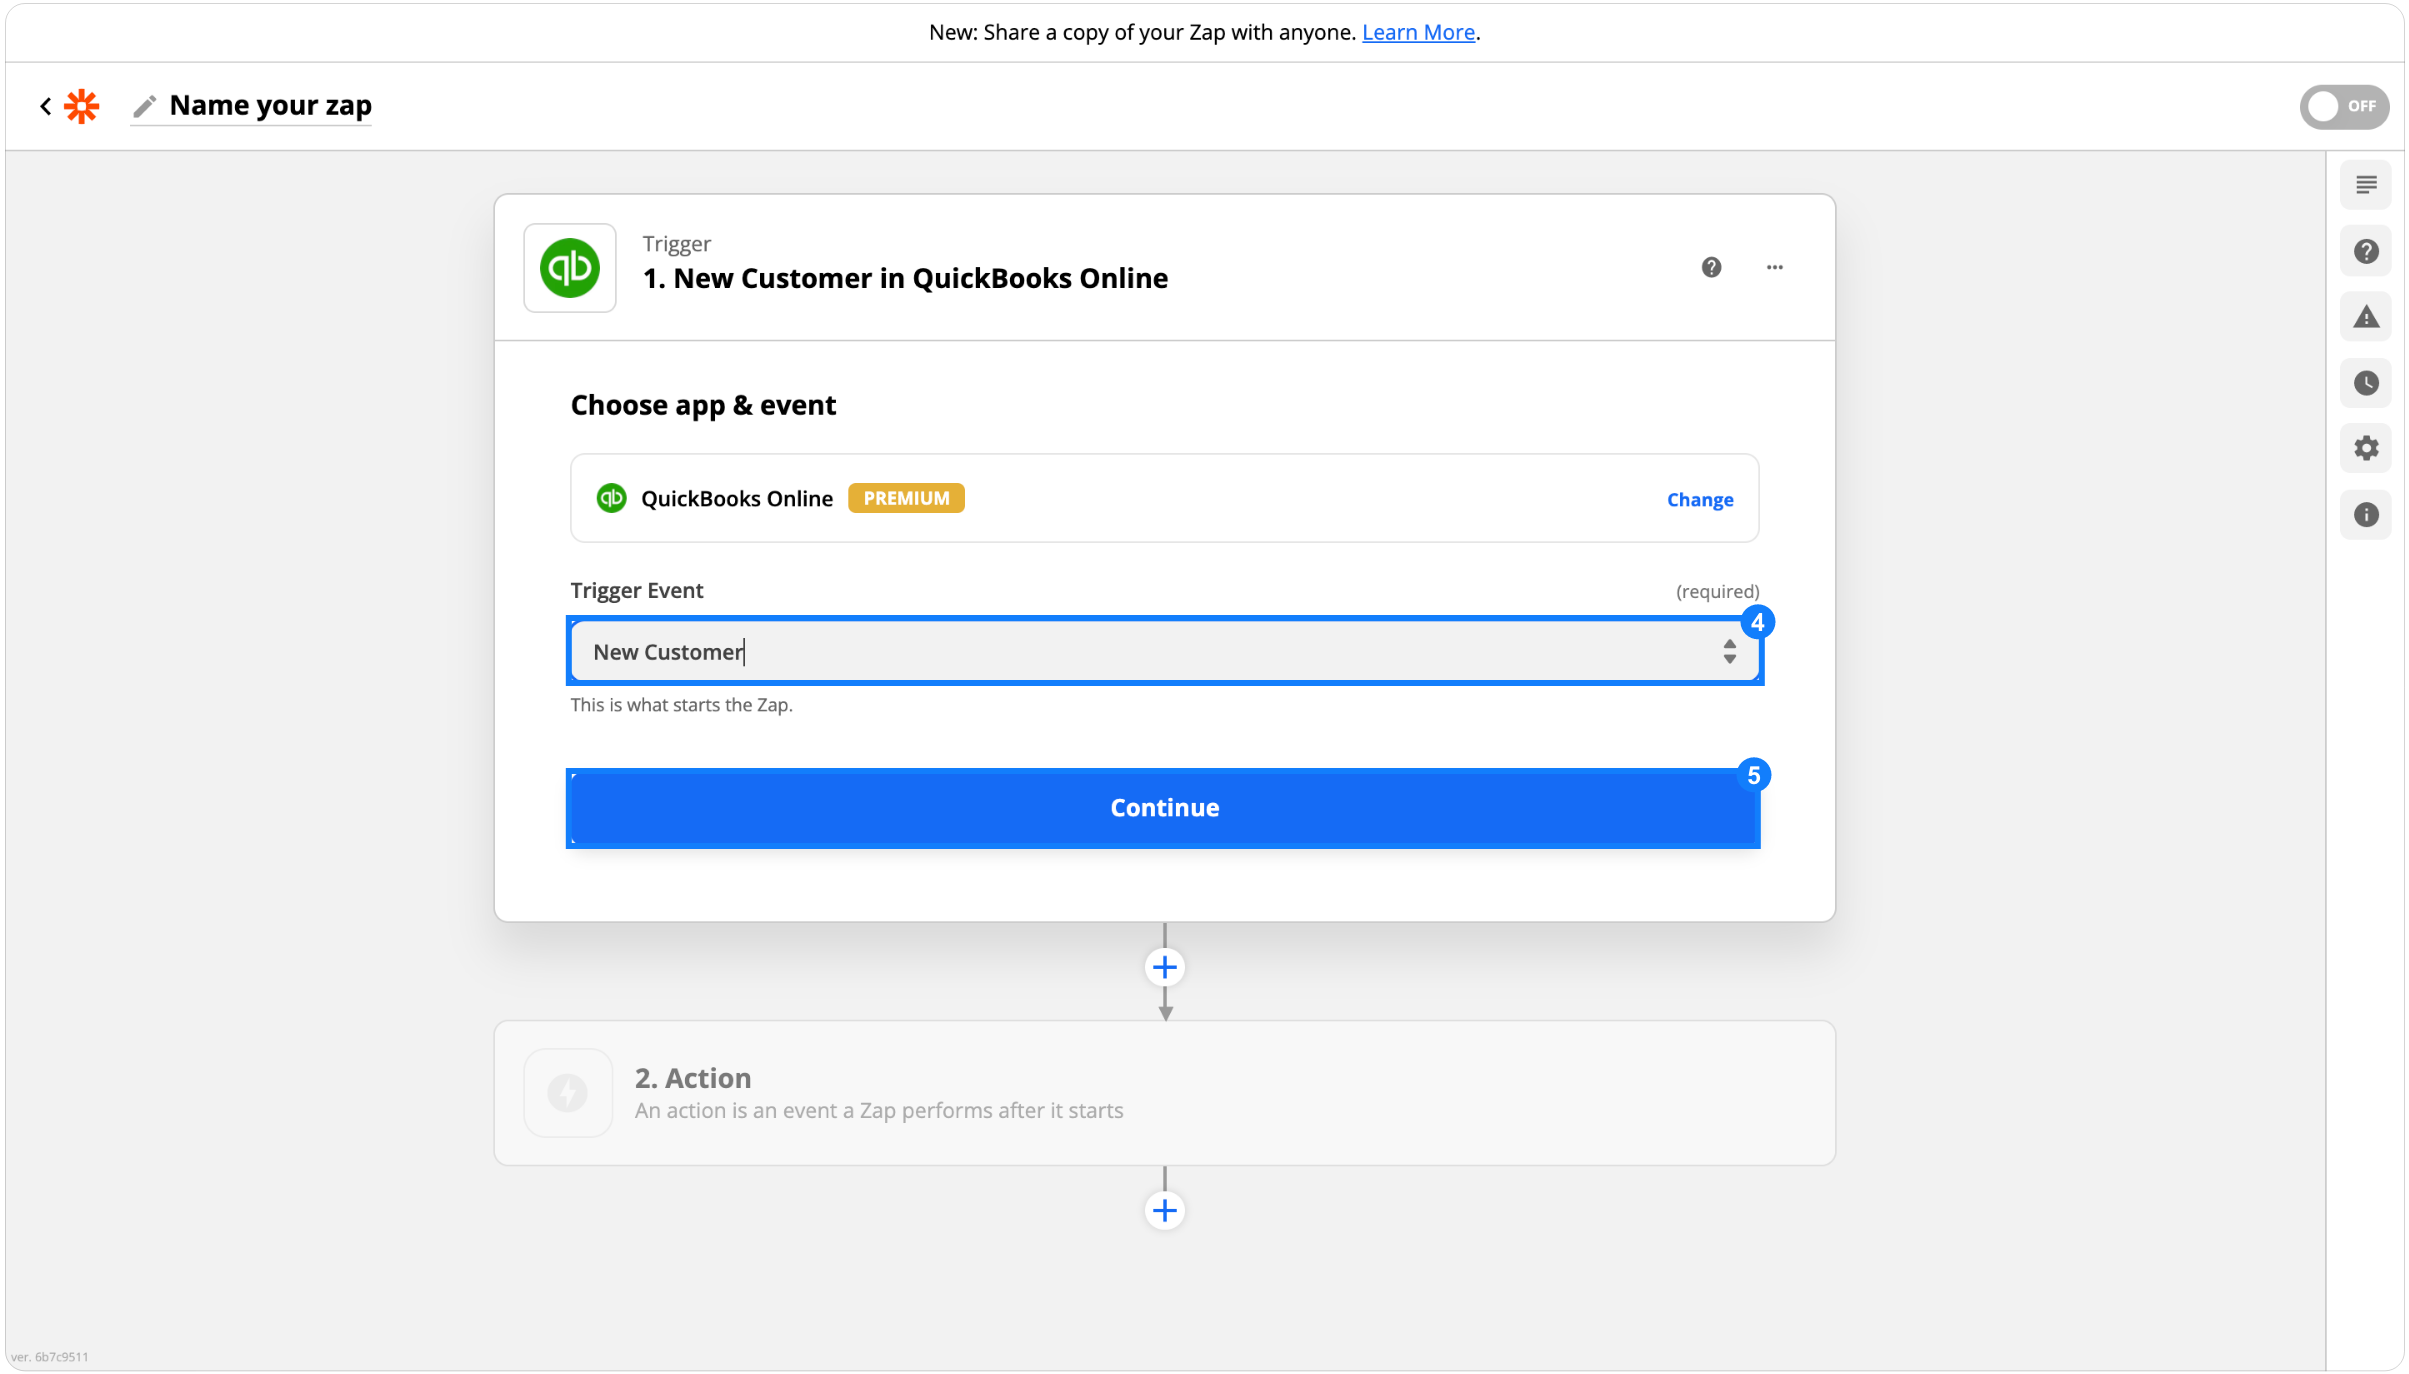Open the '2. Action' step card
This screenshot has width=2409, height=1374.
click(x=1164, y=1092)
